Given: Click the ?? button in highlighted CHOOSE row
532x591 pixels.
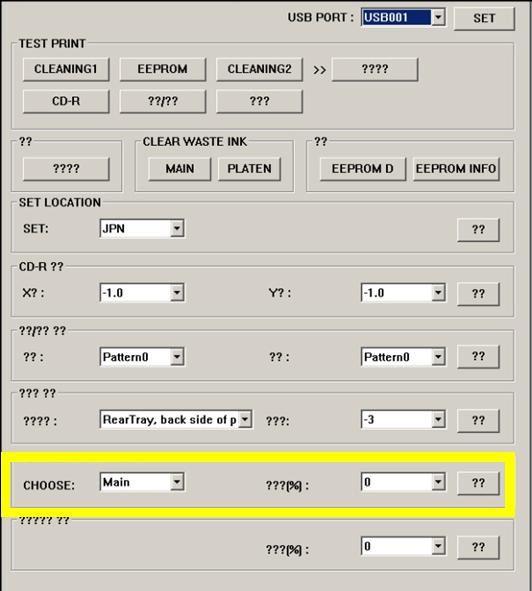Looking at the screenshot, I should coord(478,483).
